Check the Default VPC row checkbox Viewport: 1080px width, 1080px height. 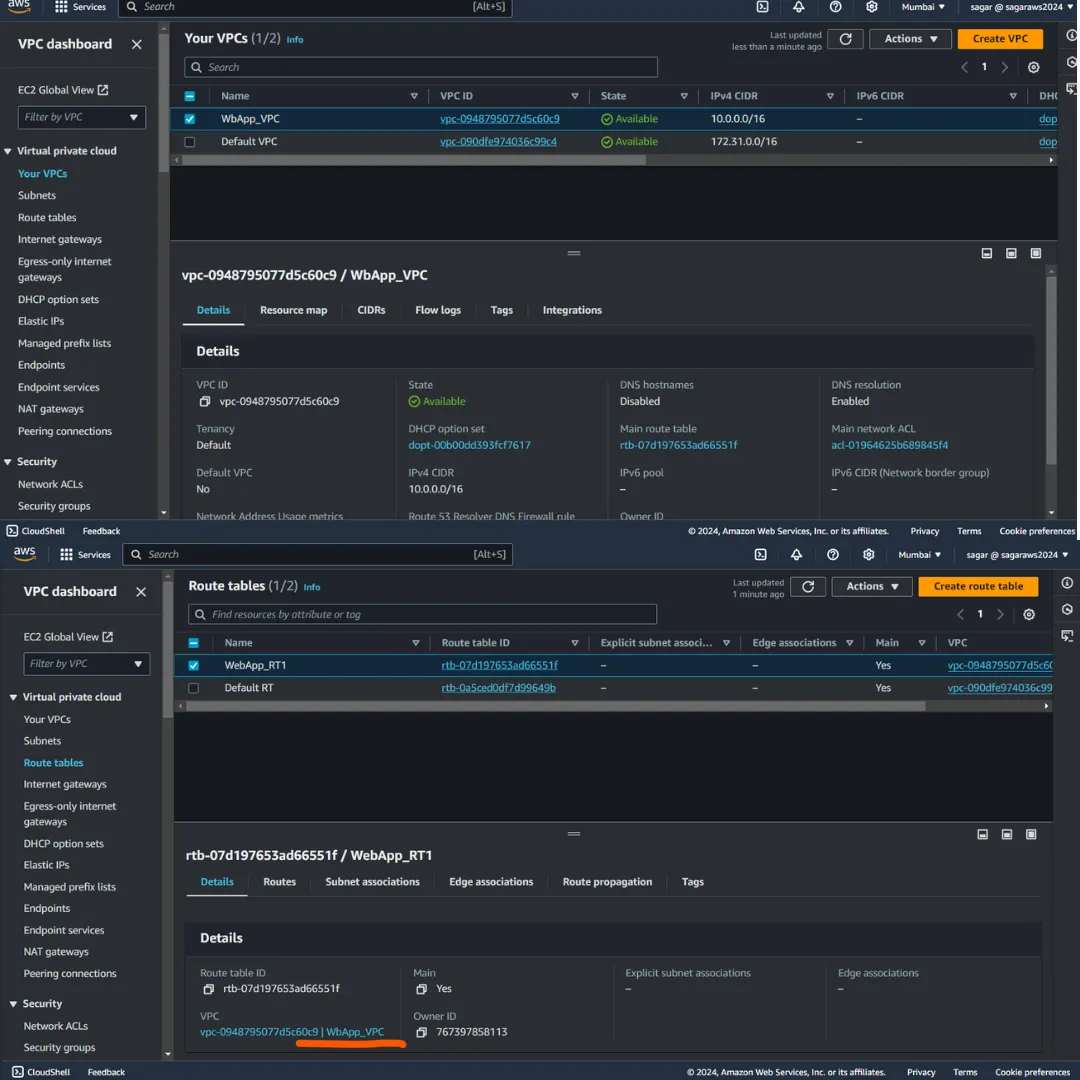coord(189,142)
